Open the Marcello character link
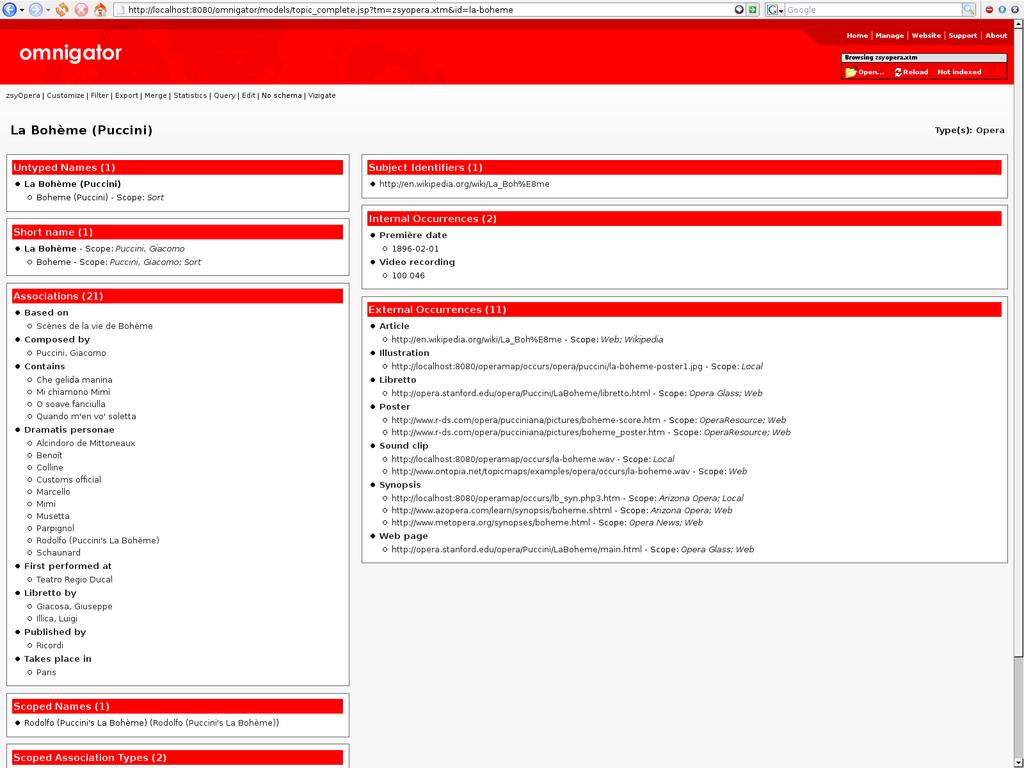1024x768 pixels. 53,492
